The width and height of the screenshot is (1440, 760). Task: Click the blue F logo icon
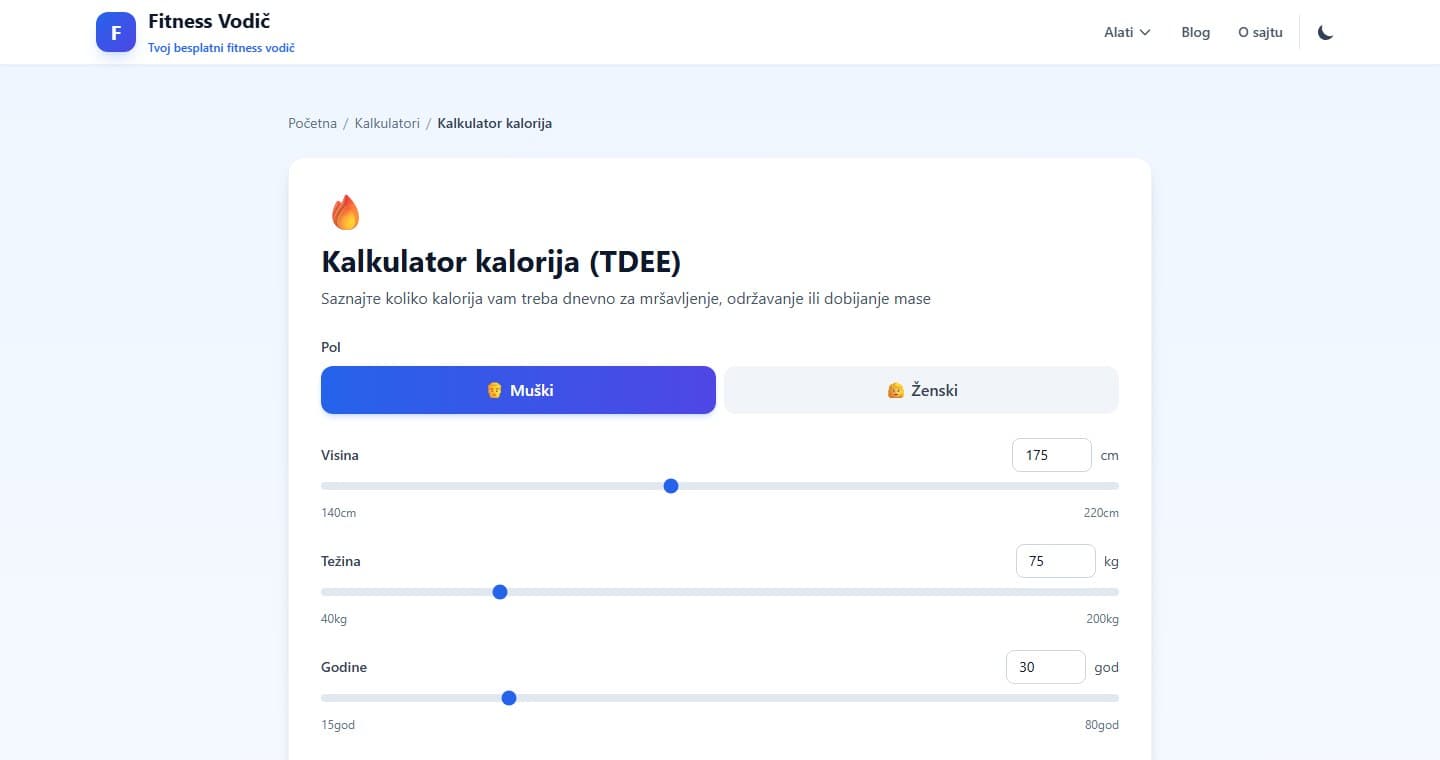coord(116,32)
